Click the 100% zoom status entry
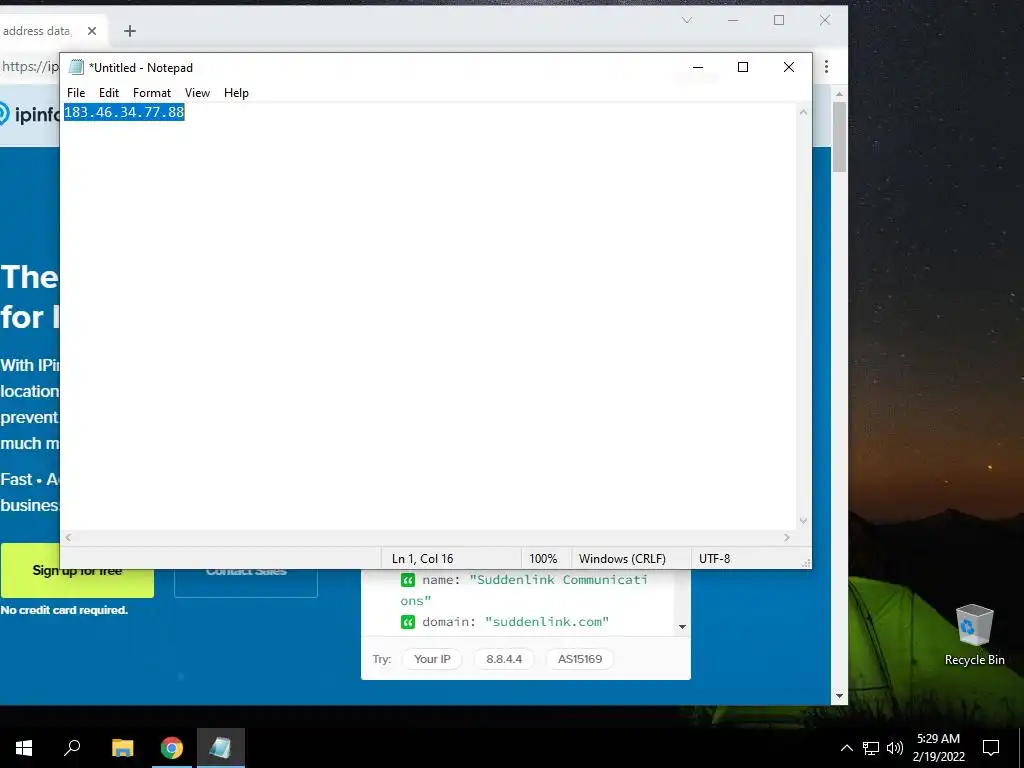Image resolution: width=1024 pixels, height=768 pixels. pyautogui.click(x=543, y=558)
